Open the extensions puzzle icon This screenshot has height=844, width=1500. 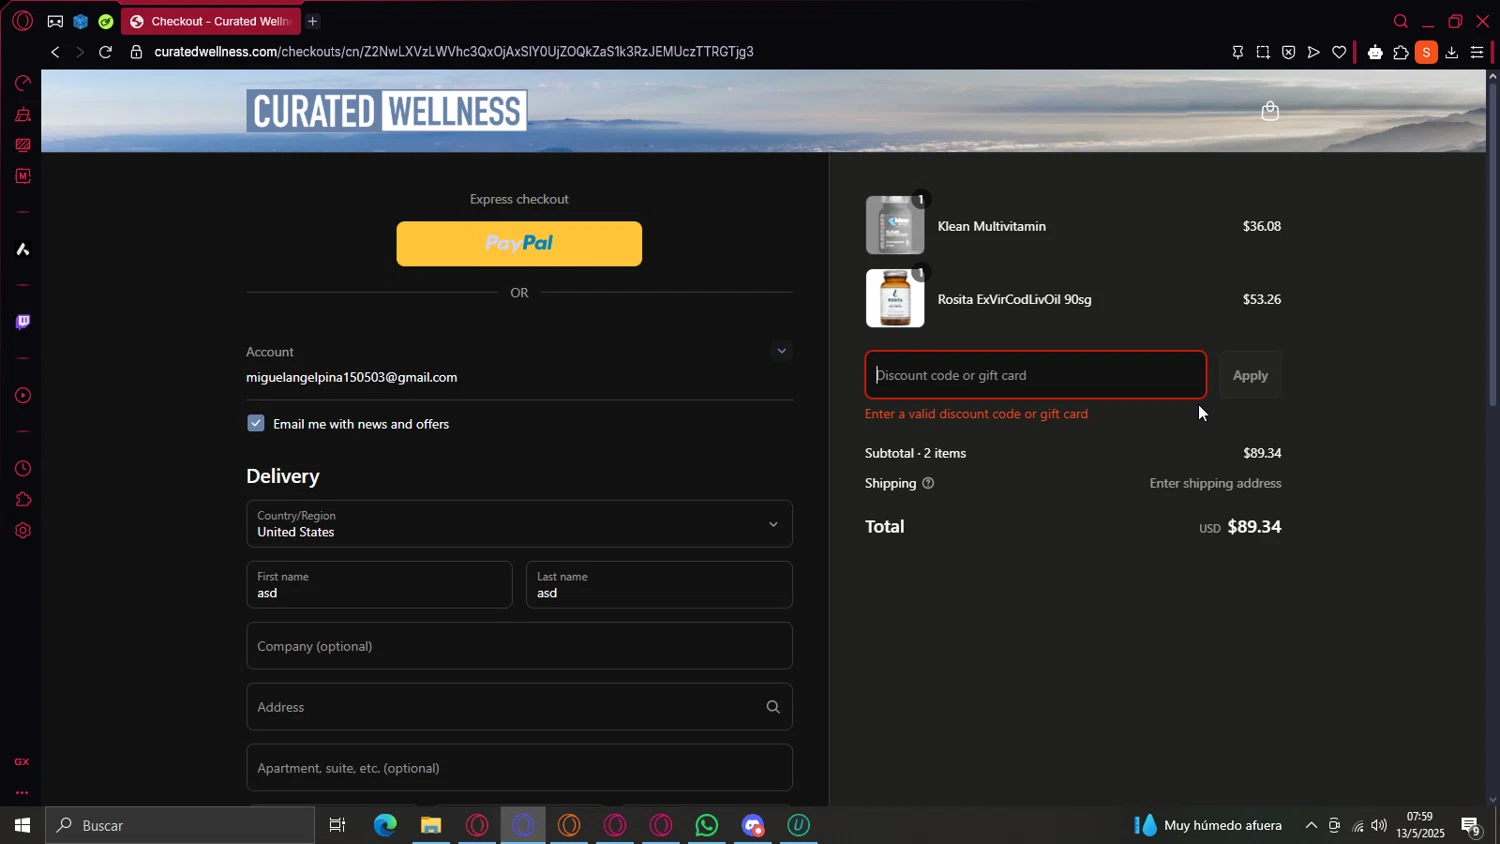[x=1401, y=52]
